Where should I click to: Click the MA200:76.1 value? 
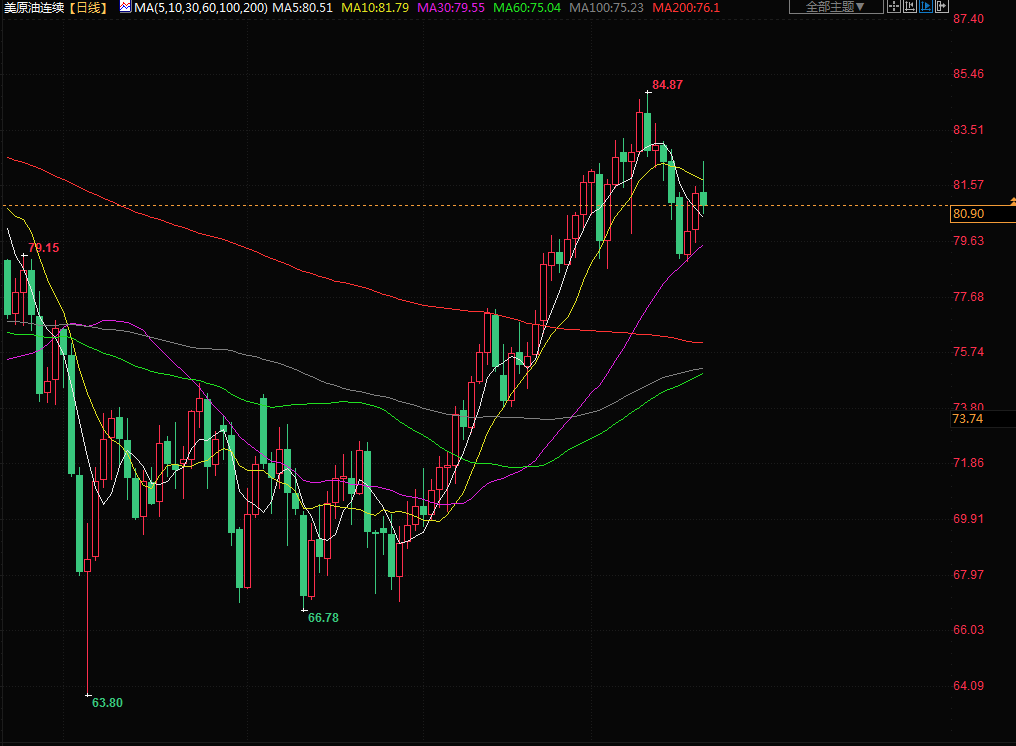(686, 8)
